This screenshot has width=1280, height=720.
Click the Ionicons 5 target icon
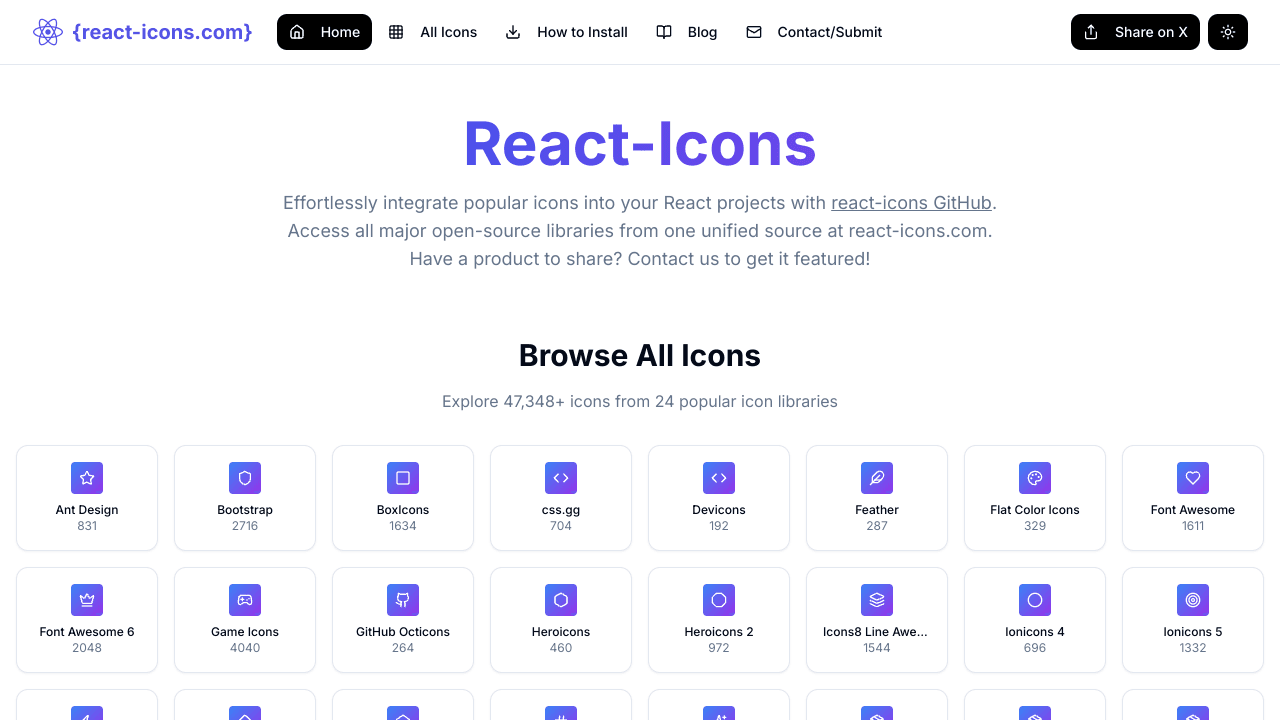pyautogui.click(x=1193, y=600)
